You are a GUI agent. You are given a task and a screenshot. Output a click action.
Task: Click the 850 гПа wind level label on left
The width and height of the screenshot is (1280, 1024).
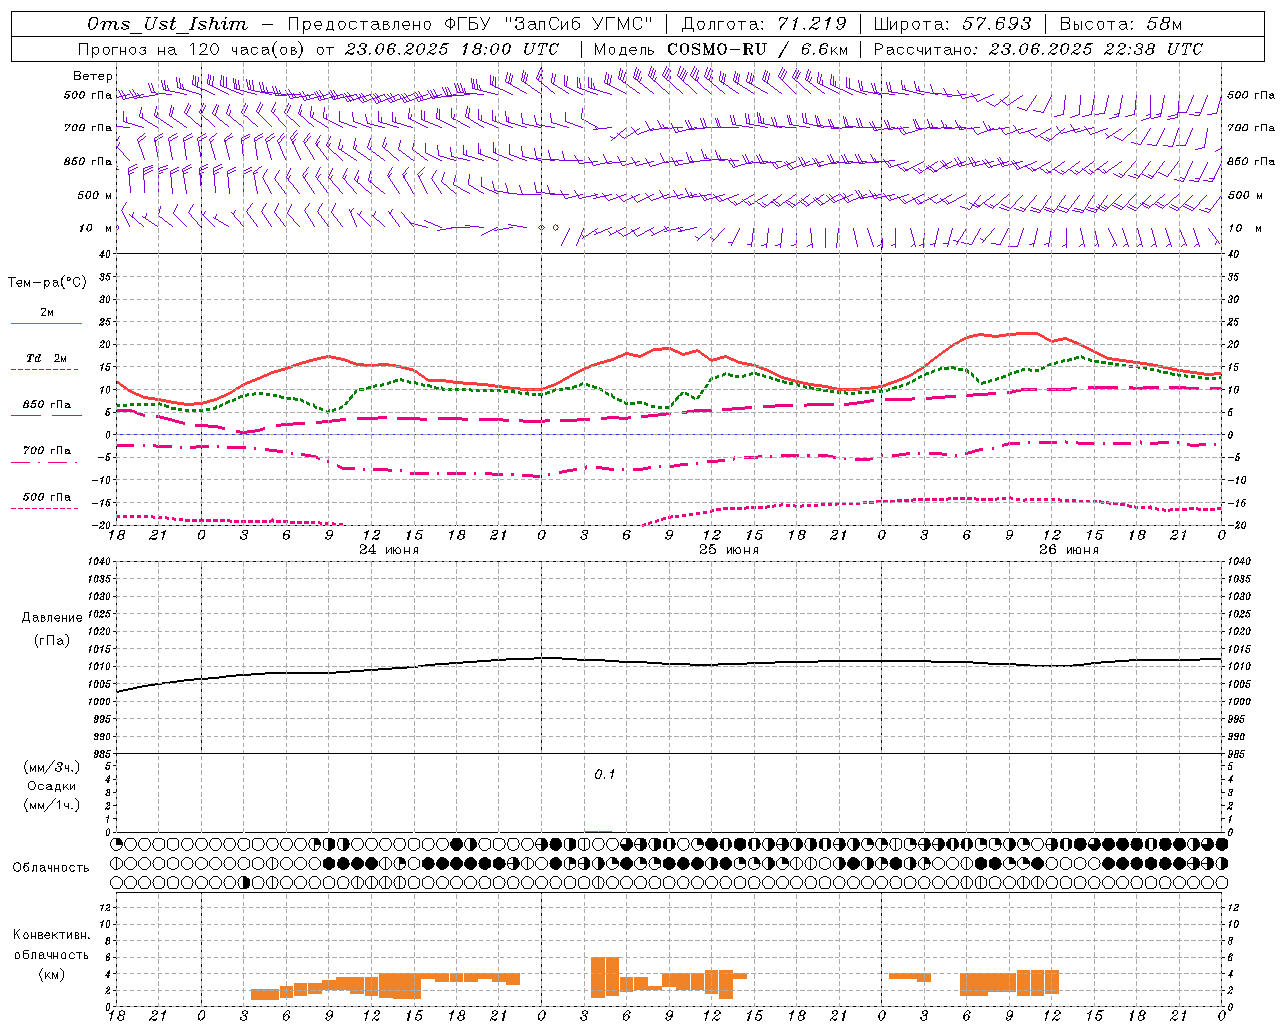pos(88,162)
